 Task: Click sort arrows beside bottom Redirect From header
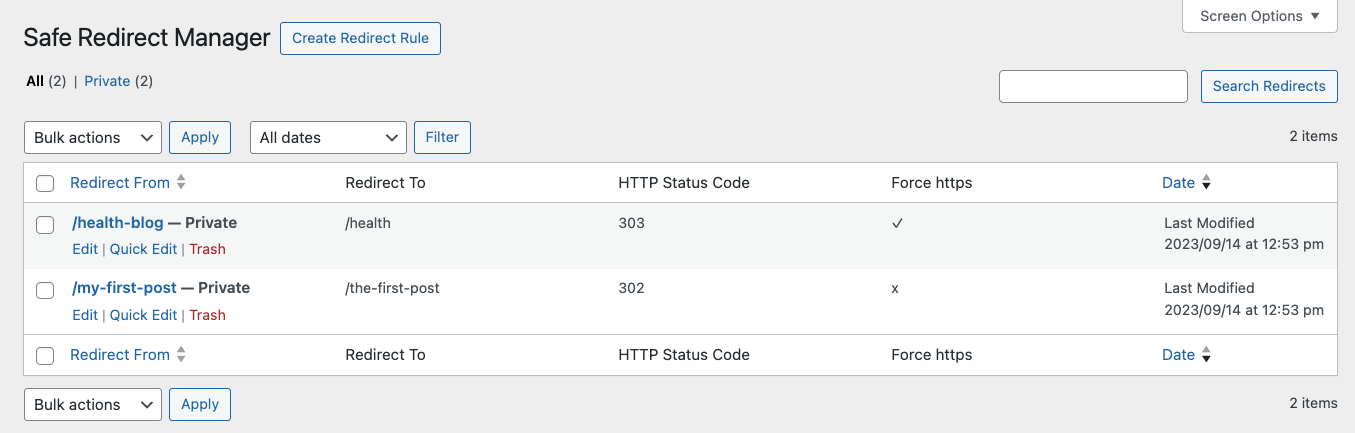(181, 354)
